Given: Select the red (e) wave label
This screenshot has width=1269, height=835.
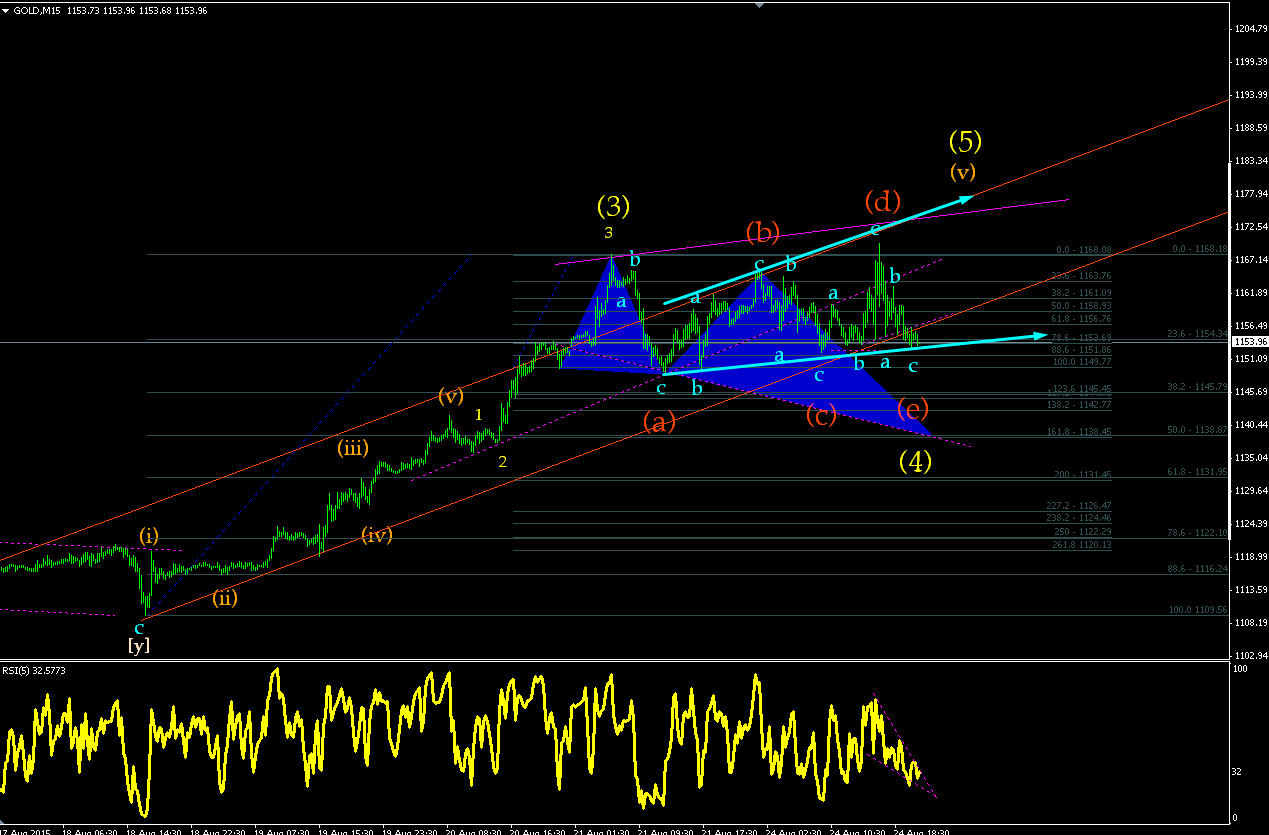Looking at the screenshot, I should click(x=913, y=409).
